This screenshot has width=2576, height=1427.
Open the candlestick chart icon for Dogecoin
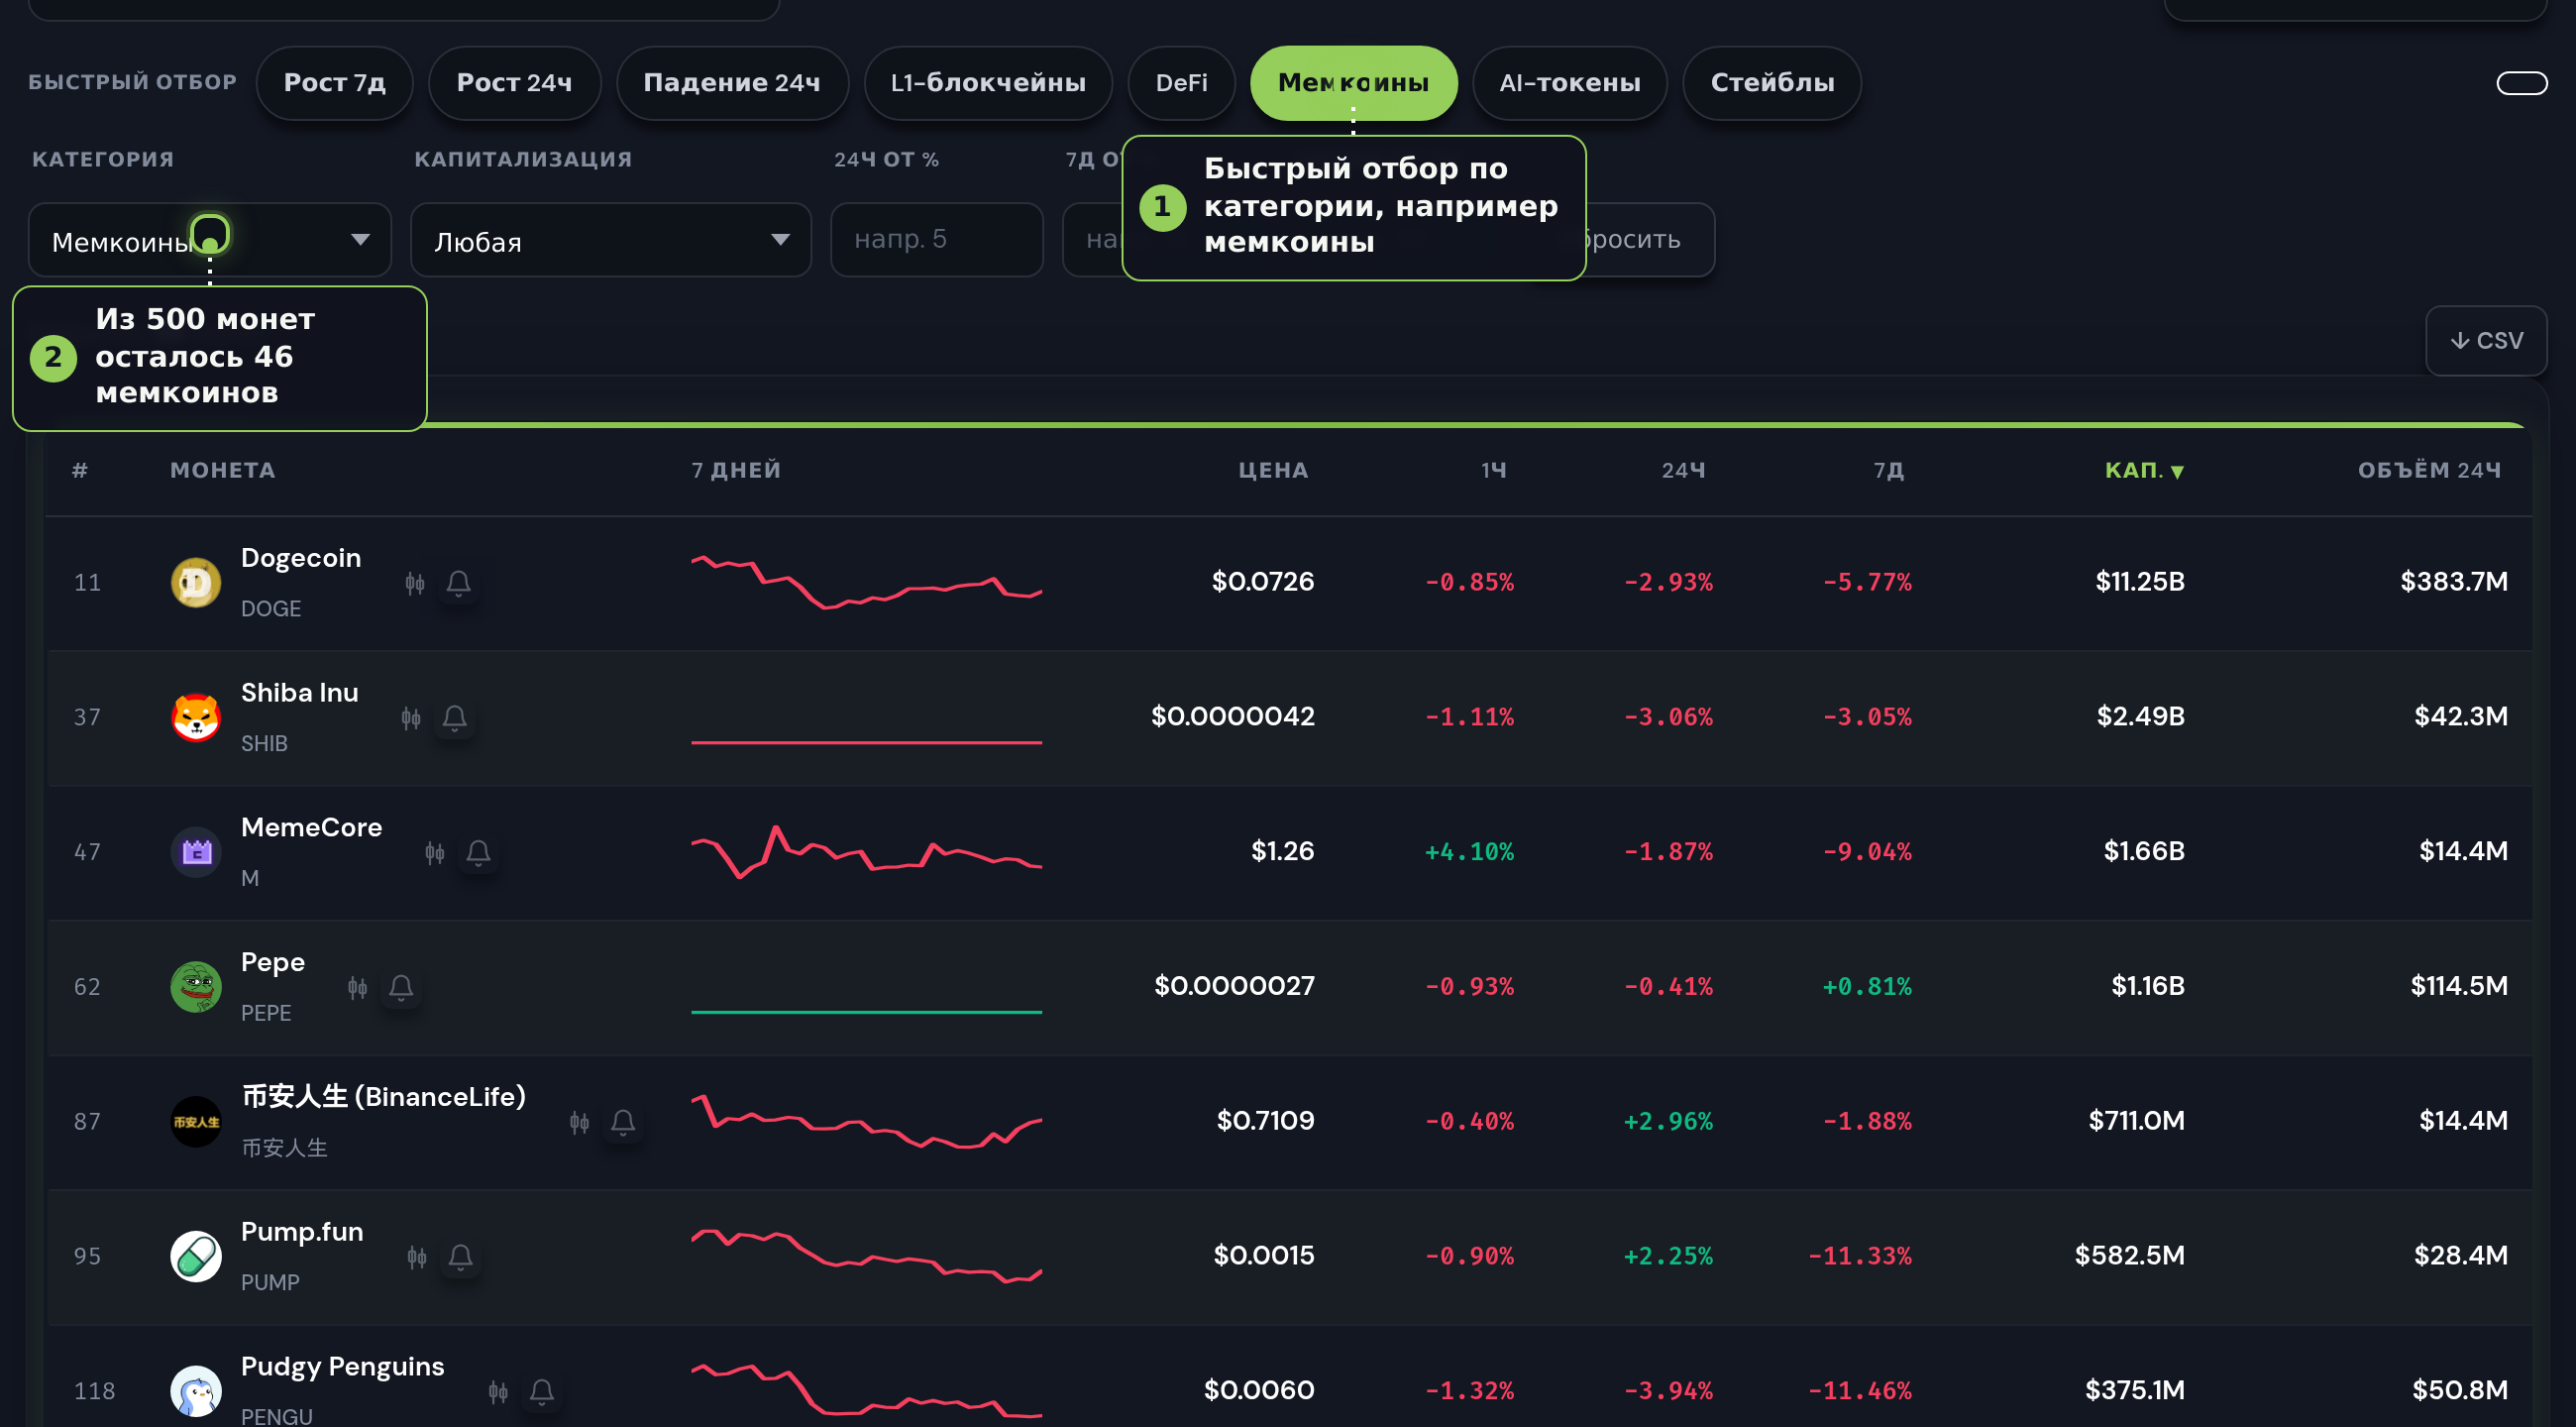(415, 583)
